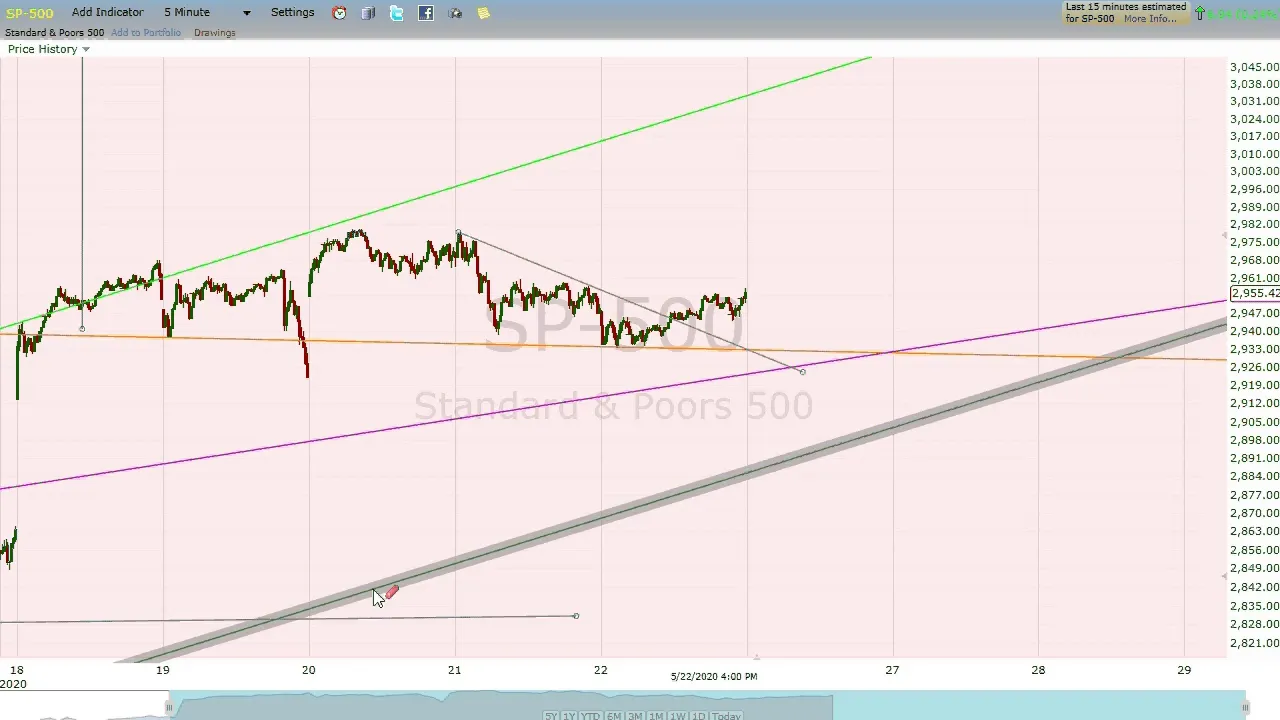This screenshot has width=1280, height=720.
Task: Select the 1M range button
Action: coord(656,716)
